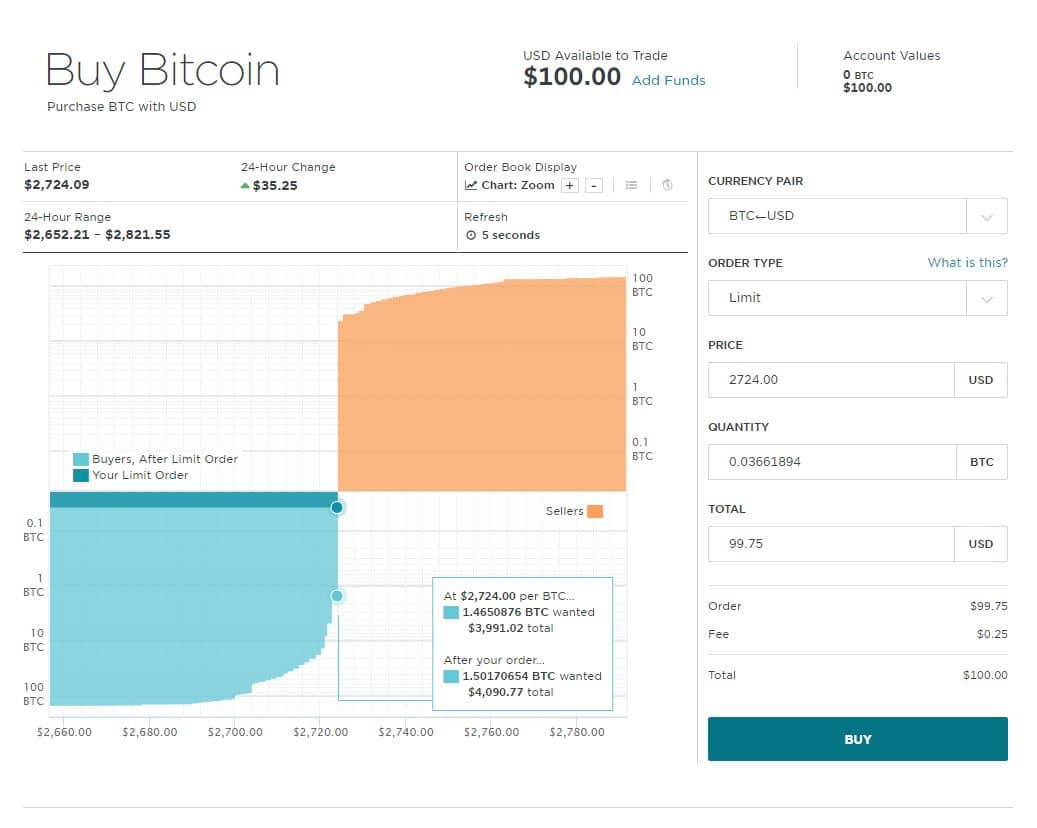This screenshot has width=1037, height=828.
Task: Select the USD Available to Trade header
Action: click(x=595, y=55)
